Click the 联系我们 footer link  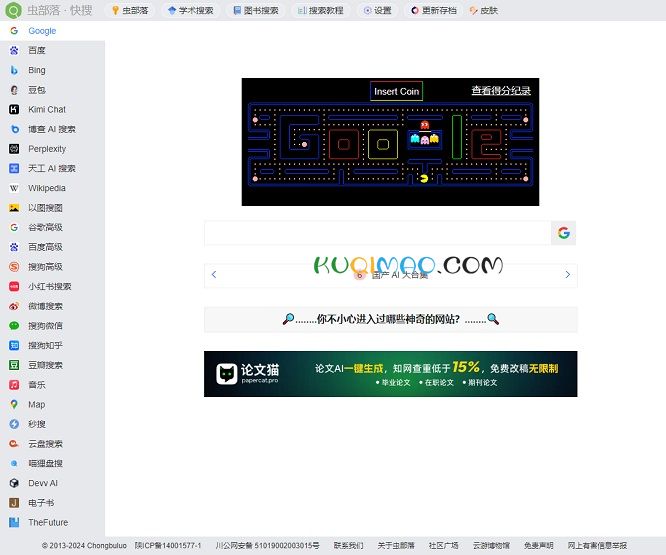[x=349, y=545]
